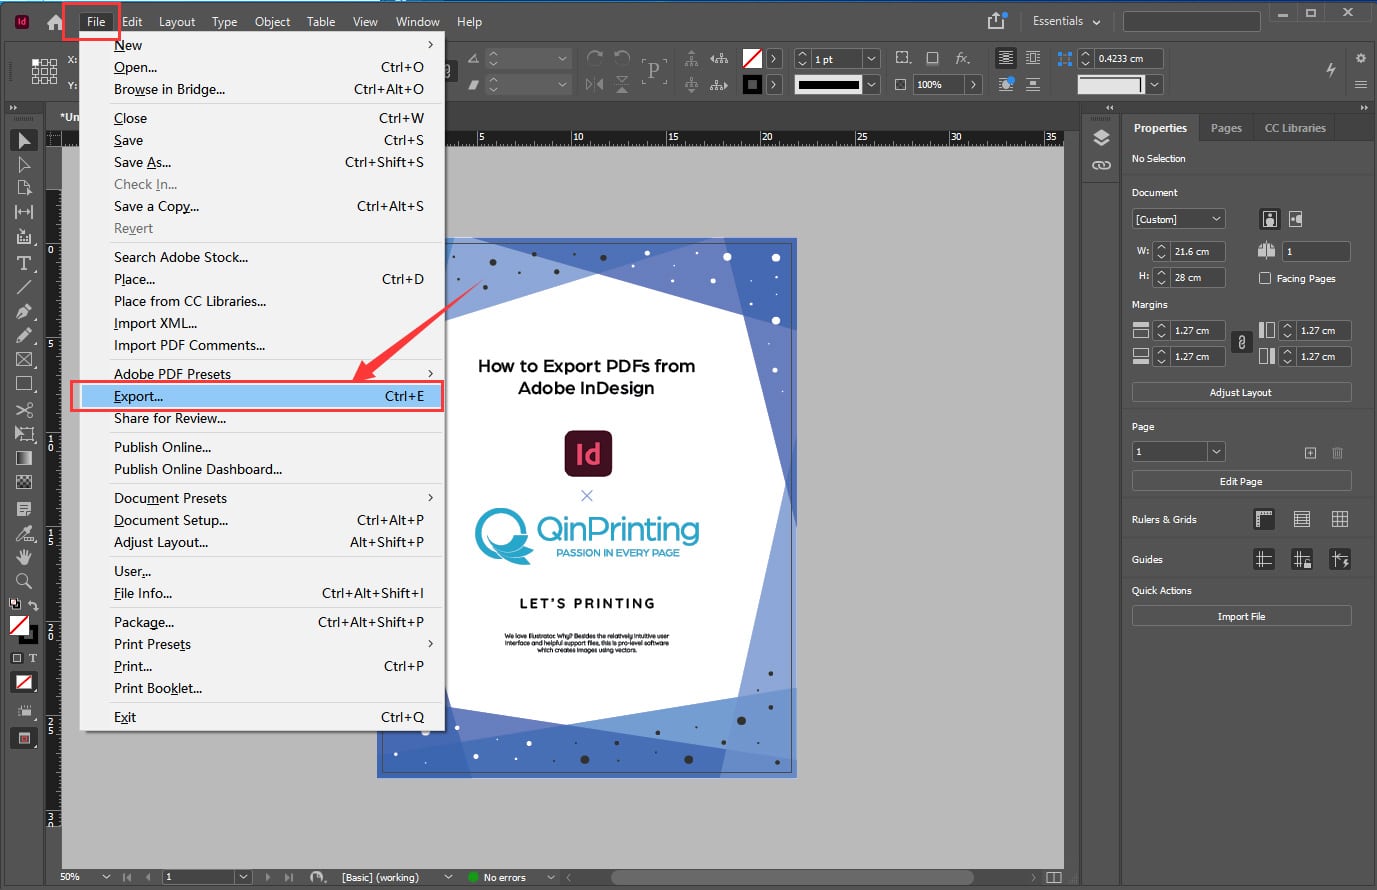Enable the Facing Pages checkbox
Screen dimensions: 1377x890
(x=1265, y=278)
